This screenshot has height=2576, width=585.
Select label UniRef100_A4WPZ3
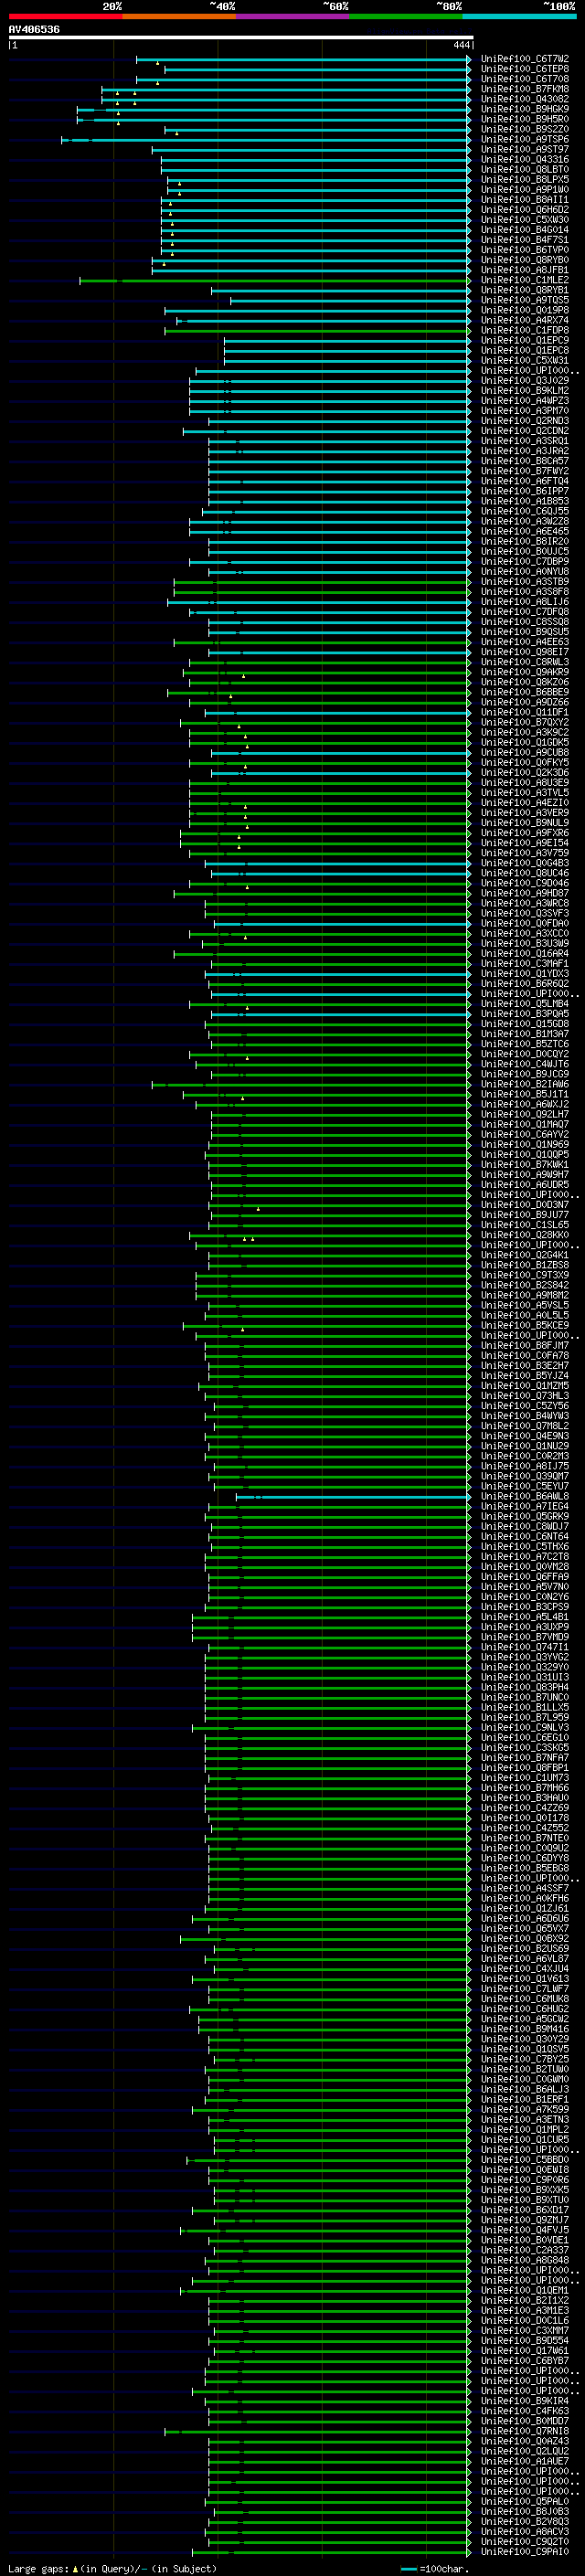click(x=525, y=400)
